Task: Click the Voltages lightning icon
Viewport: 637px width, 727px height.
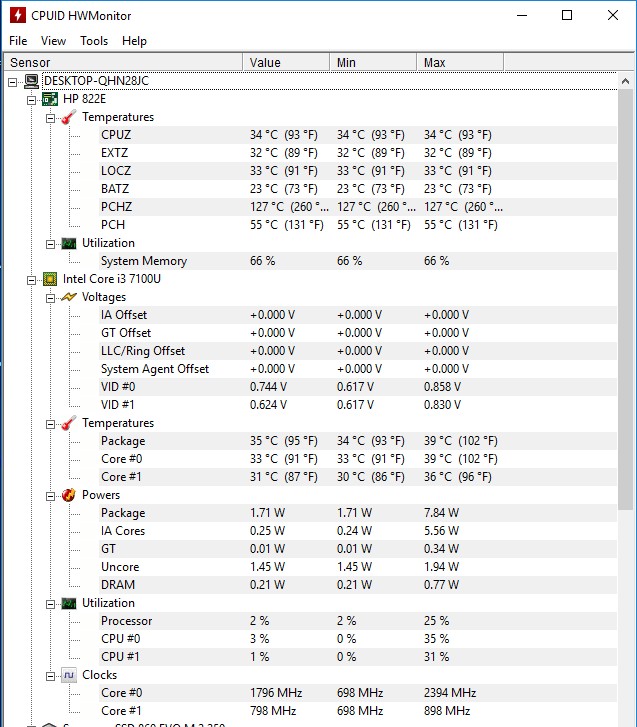Action: click(x=68, y=297)
